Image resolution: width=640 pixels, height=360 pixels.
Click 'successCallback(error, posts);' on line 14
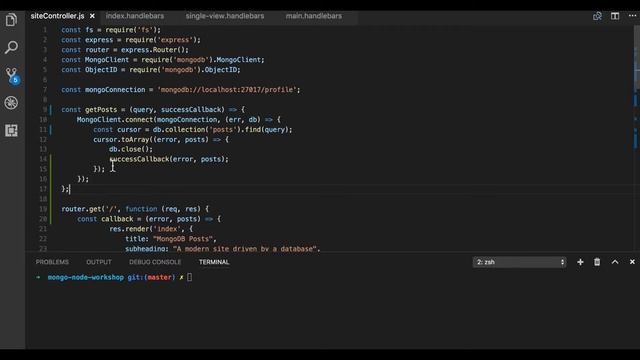click(x=169, y=159)
